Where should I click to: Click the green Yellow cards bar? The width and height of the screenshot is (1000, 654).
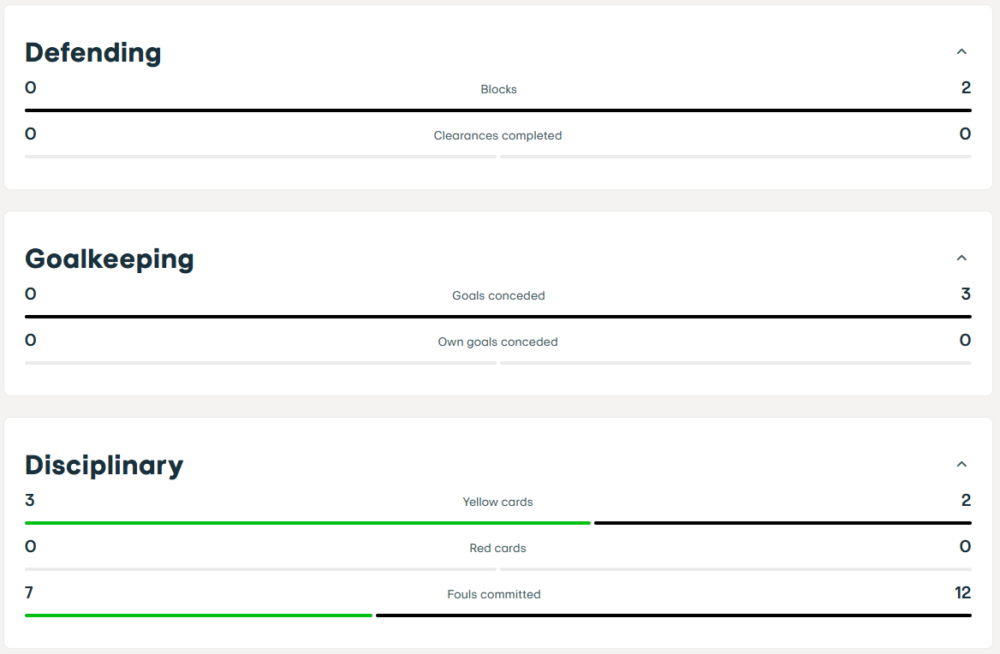tap(307, 523)
